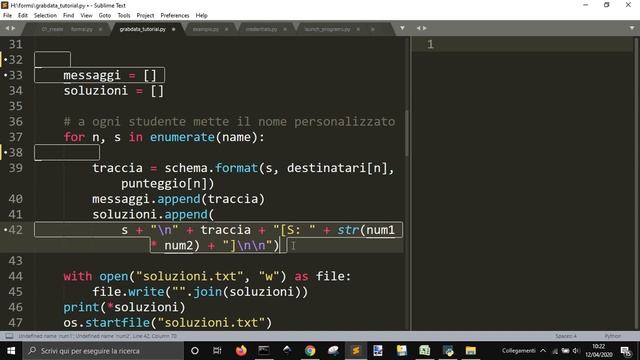Open Task View in taskbar
Image resolution: width=640 pixels, height=360 pixels.
(x=217, y=351)
